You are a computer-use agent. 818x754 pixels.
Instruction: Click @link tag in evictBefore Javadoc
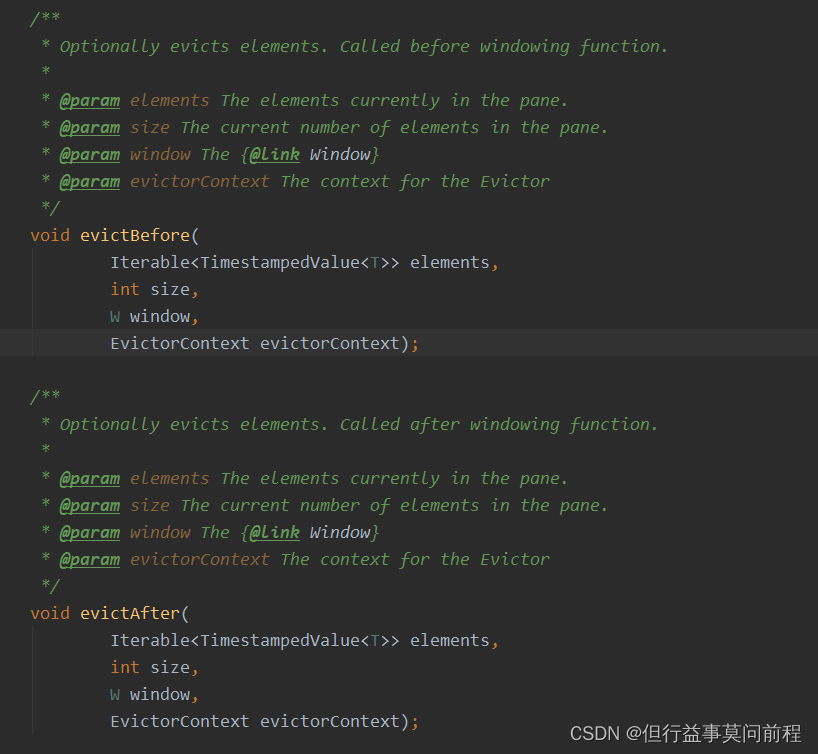pos(274,154)
